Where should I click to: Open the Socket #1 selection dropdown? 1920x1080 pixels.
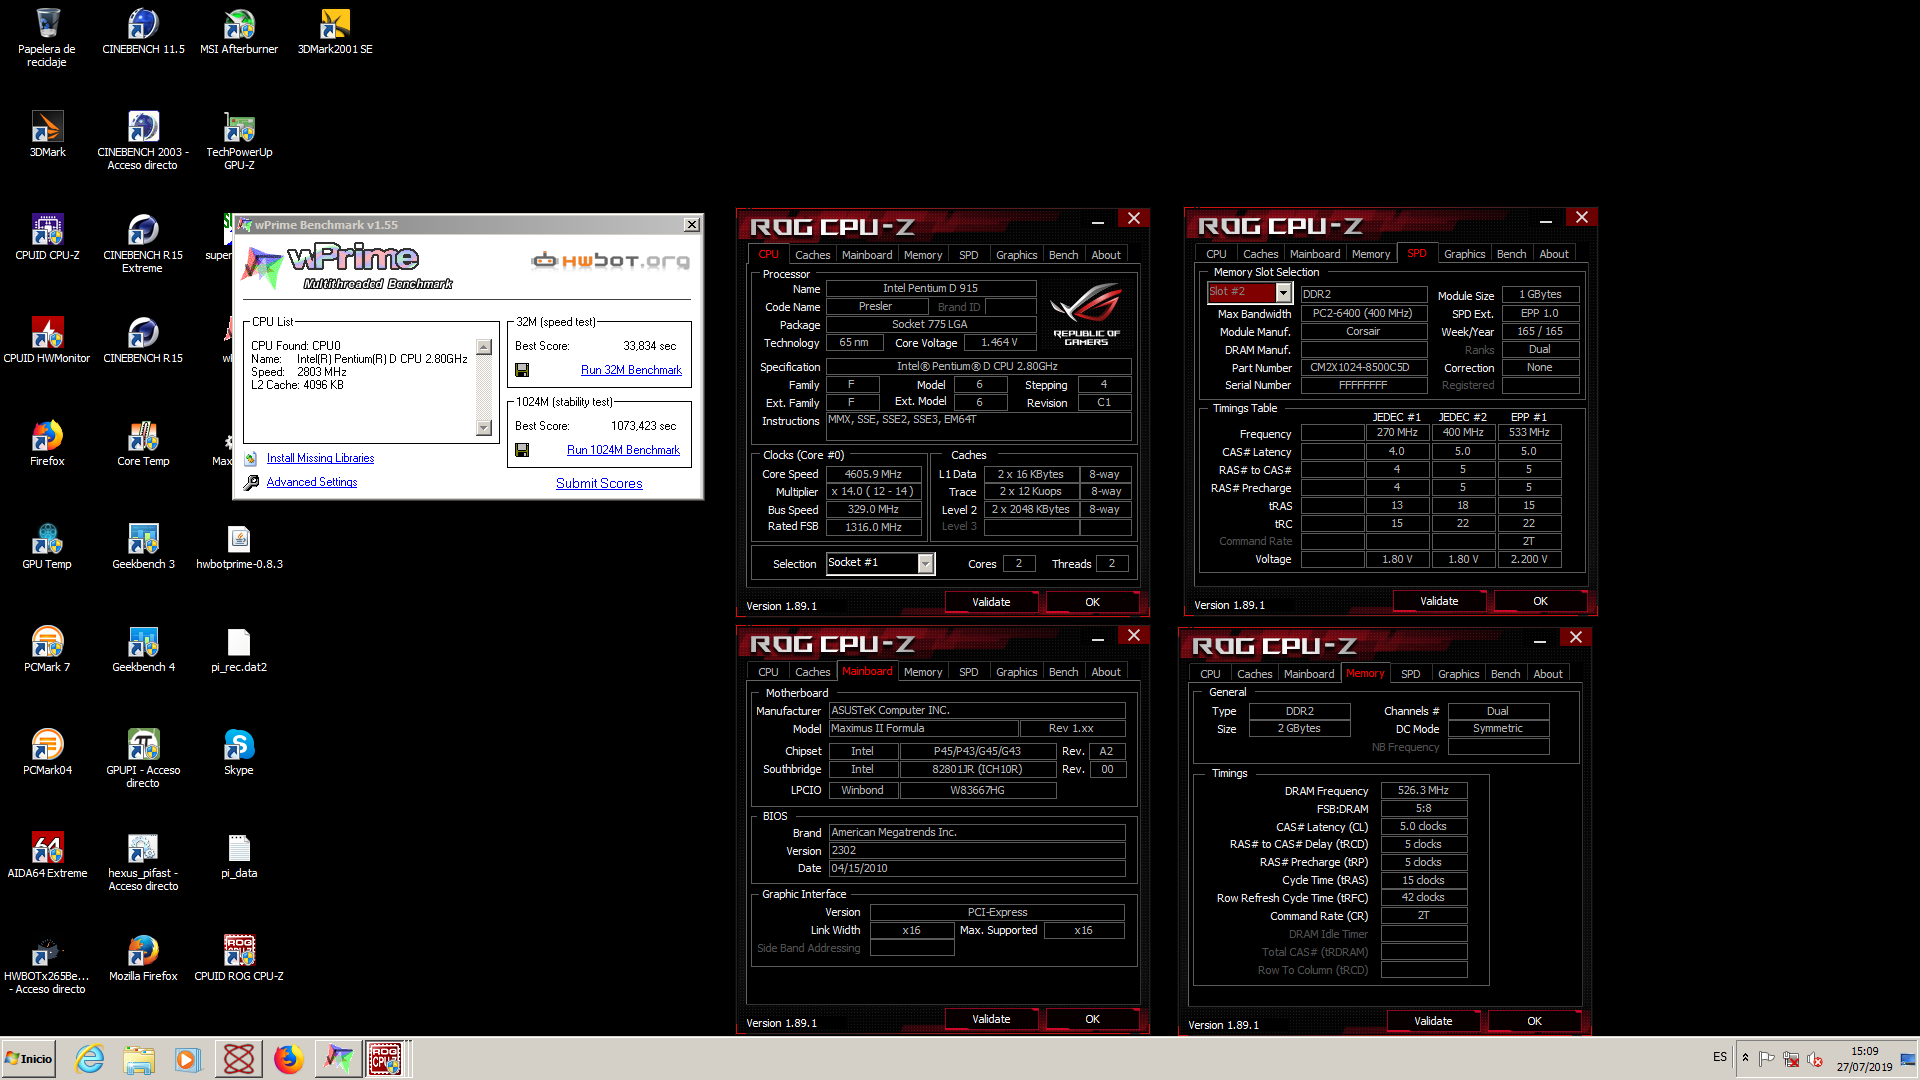point(926,564)
